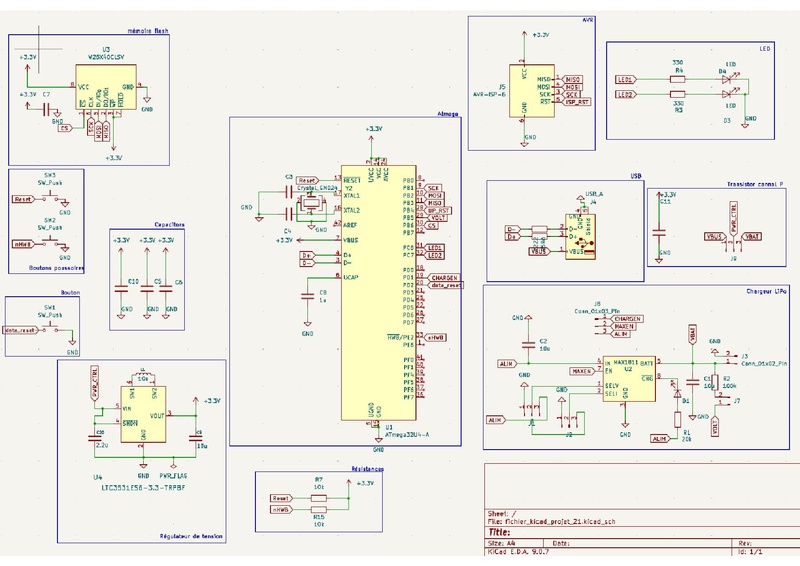This screenshot has height=566, width=800.
Task: Click the 'mémoire flash' block title
Action: [x=148, y=31]
